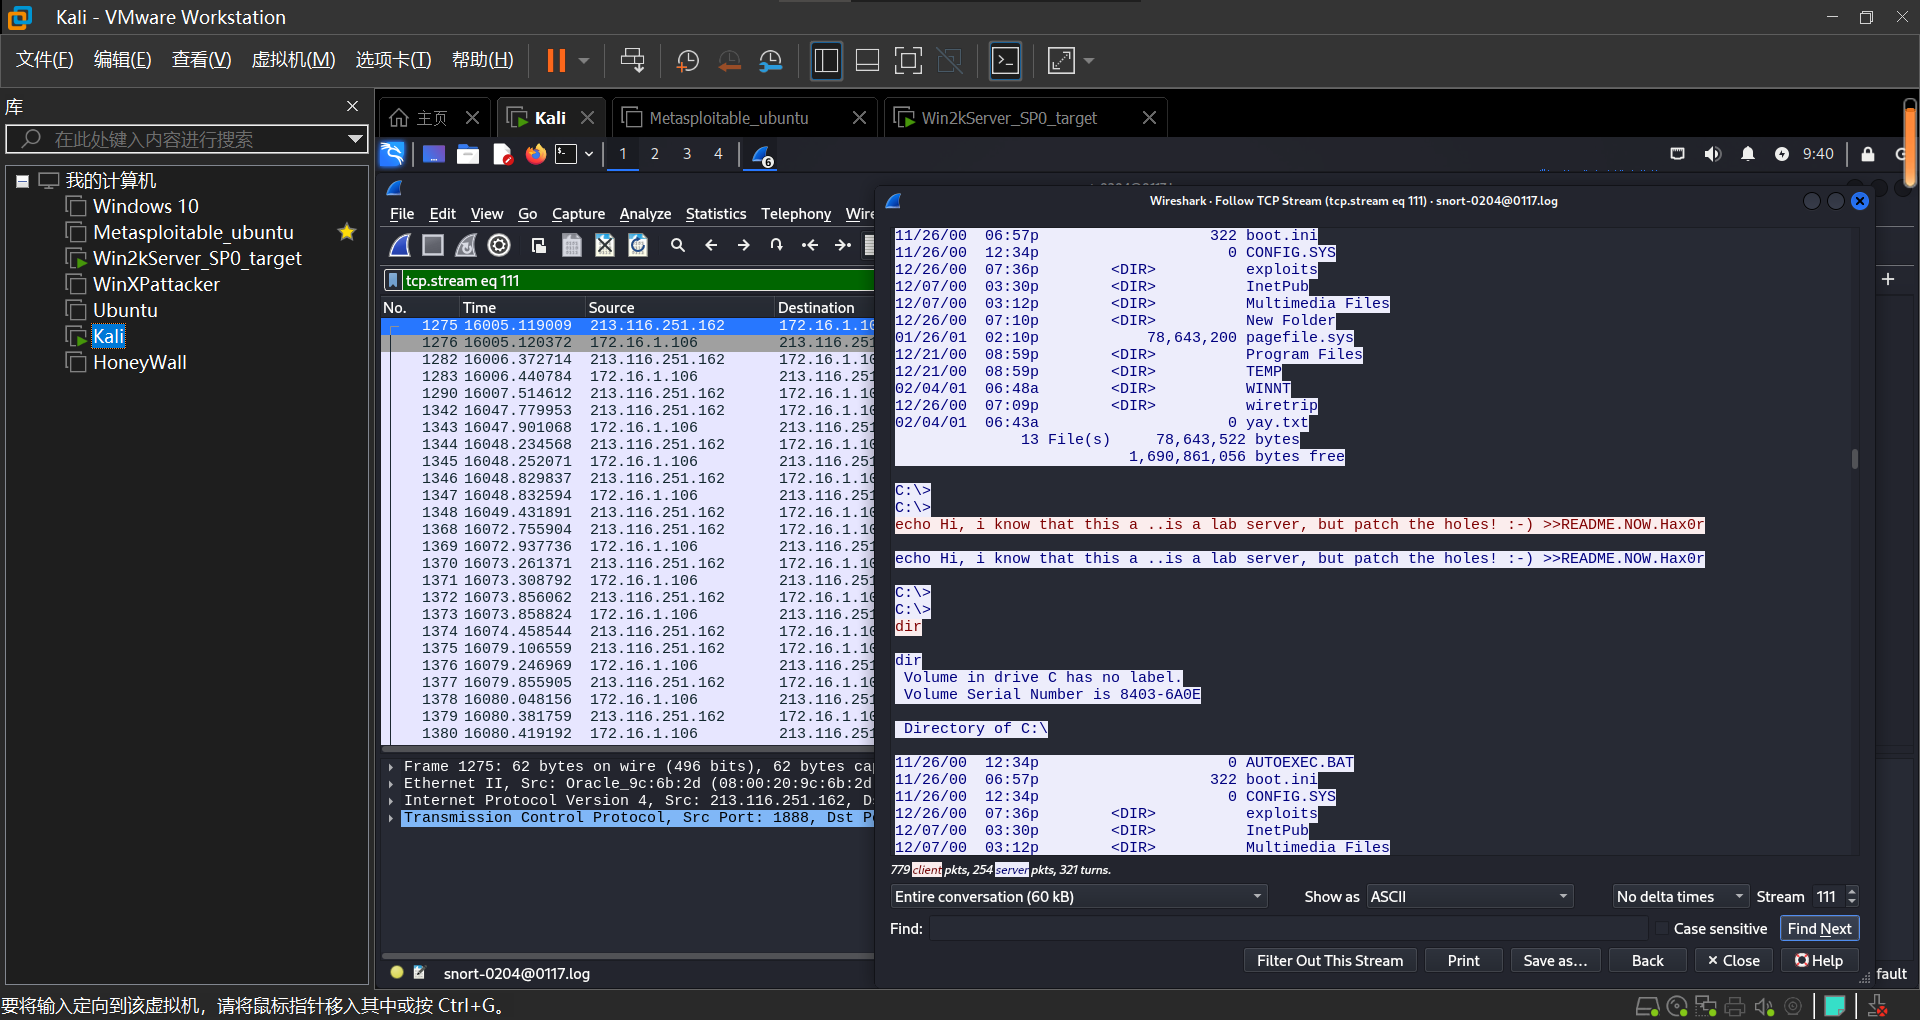
Task: Enable the Case sensitive checkbox
Action: pos(1661,929)
